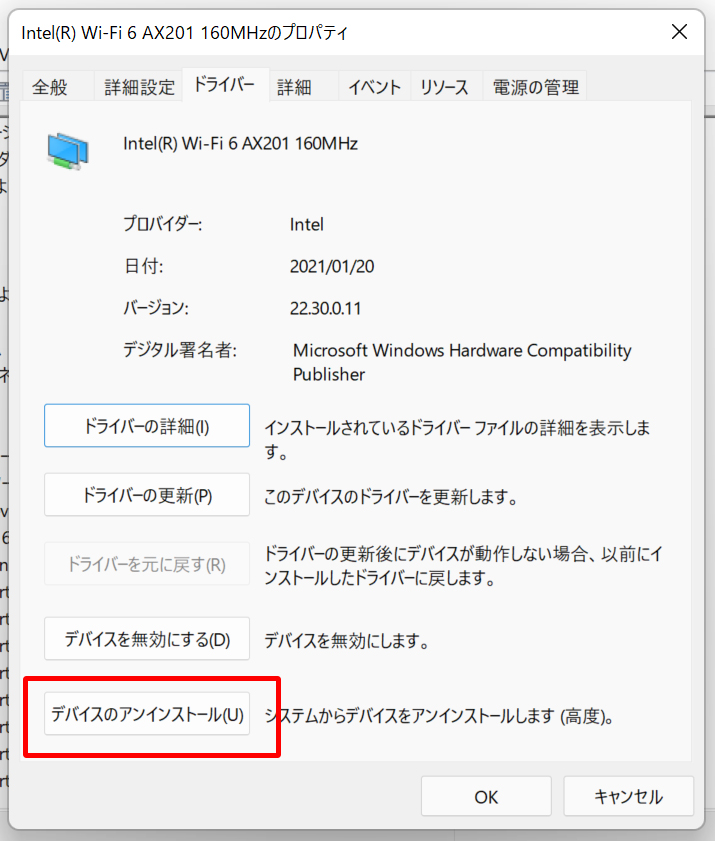Open the 詳細設定 tab

coord(139,87)
